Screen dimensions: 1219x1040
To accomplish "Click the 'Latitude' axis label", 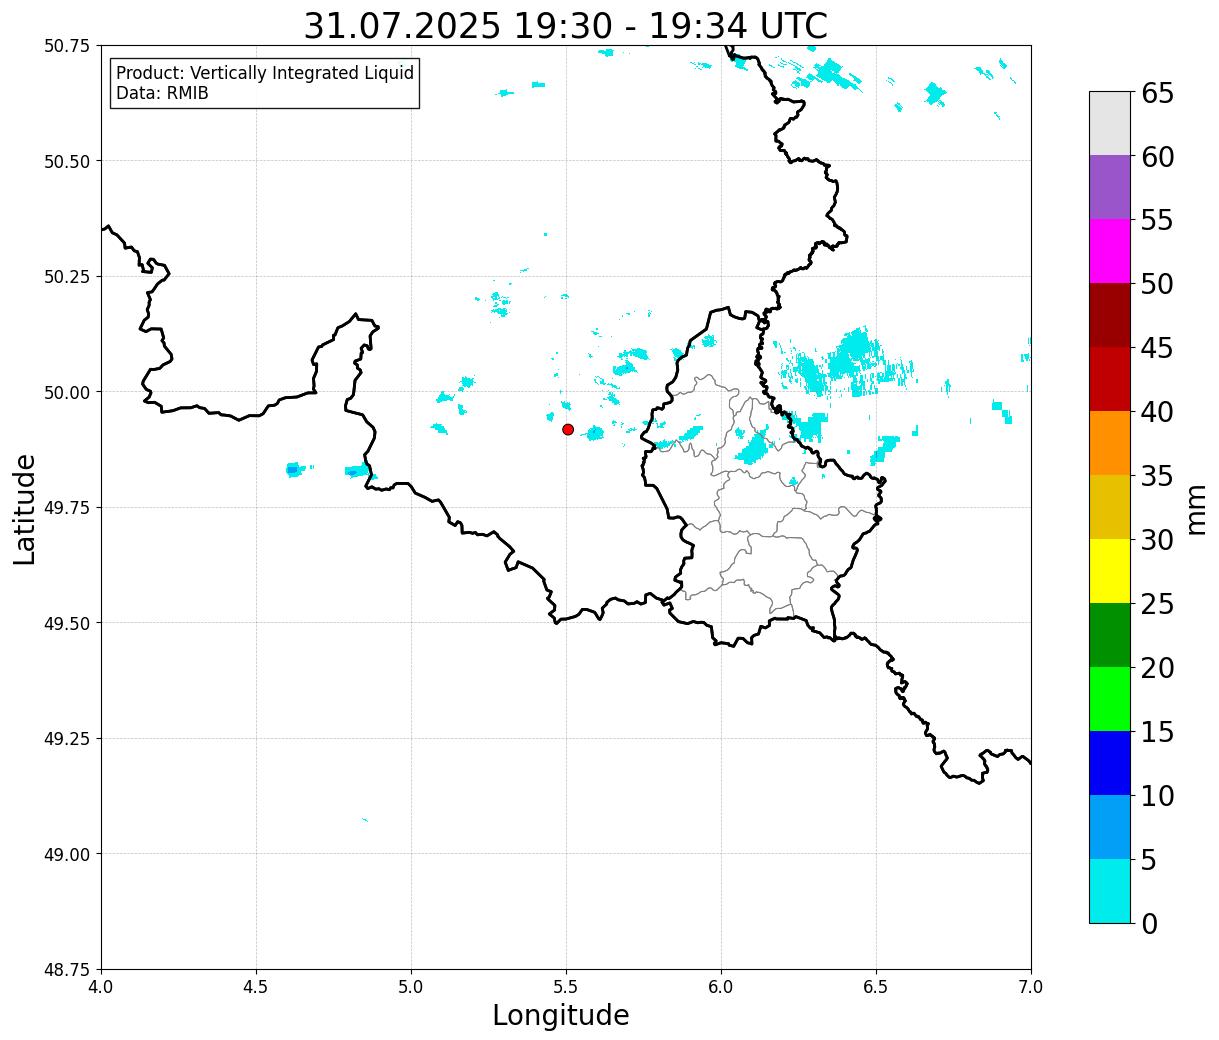I will [25, 509].
